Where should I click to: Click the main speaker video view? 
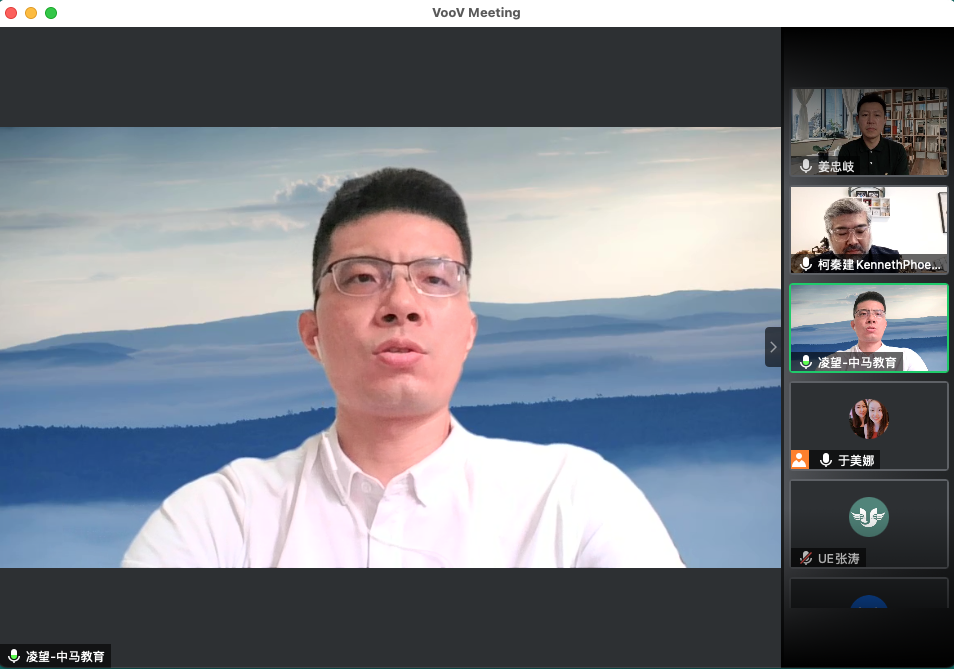coord(390,347)
